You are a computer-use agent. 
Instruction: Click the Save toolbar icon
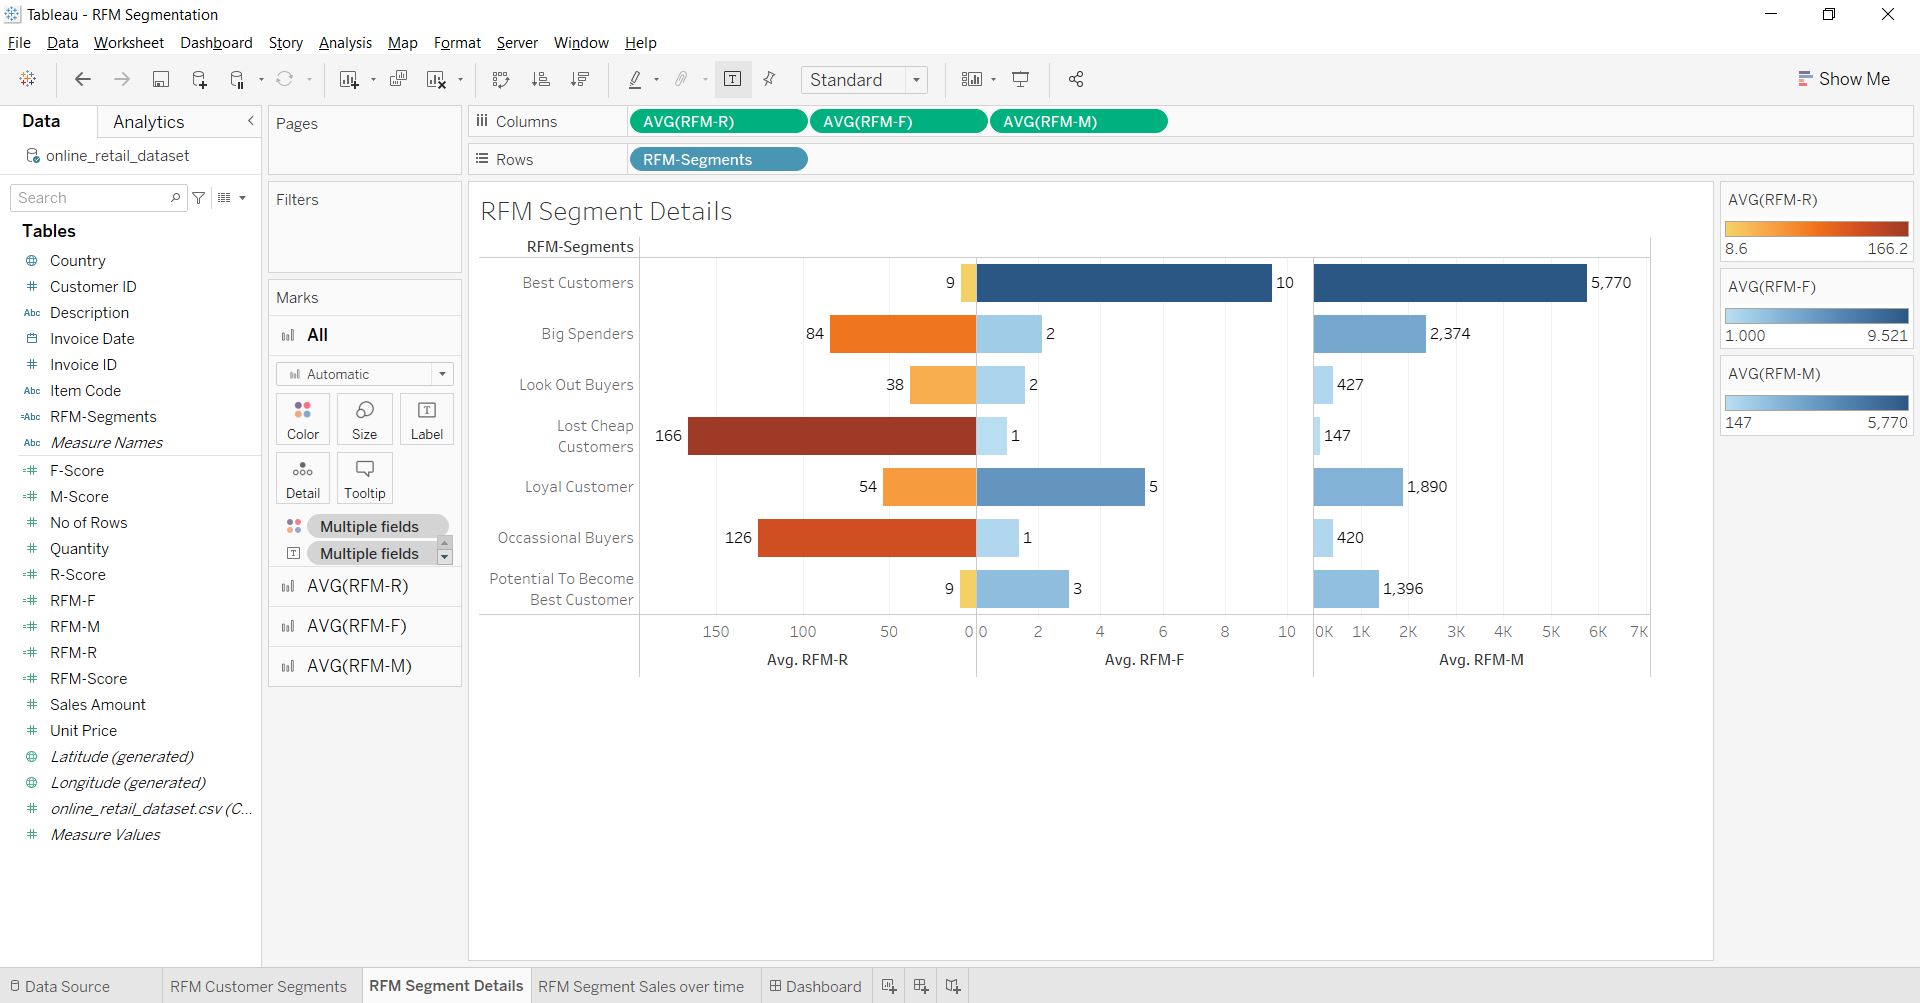pyautogui.click(x=160, y=79)
